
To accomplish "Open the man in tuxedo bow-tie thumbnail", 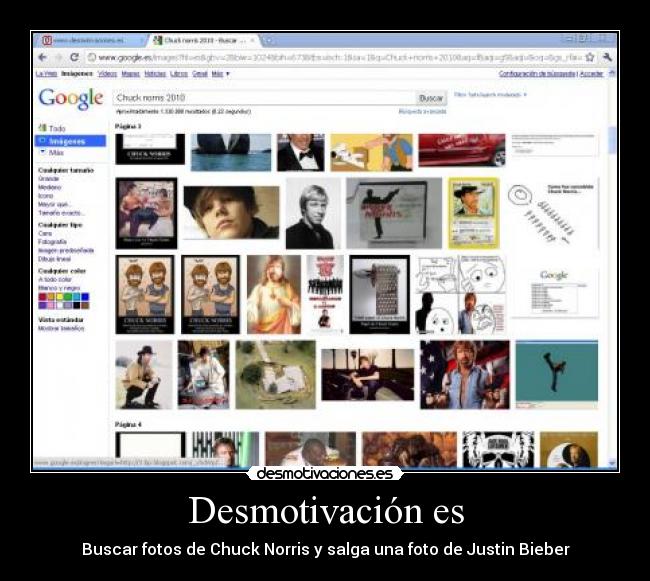I will point(301,152).
